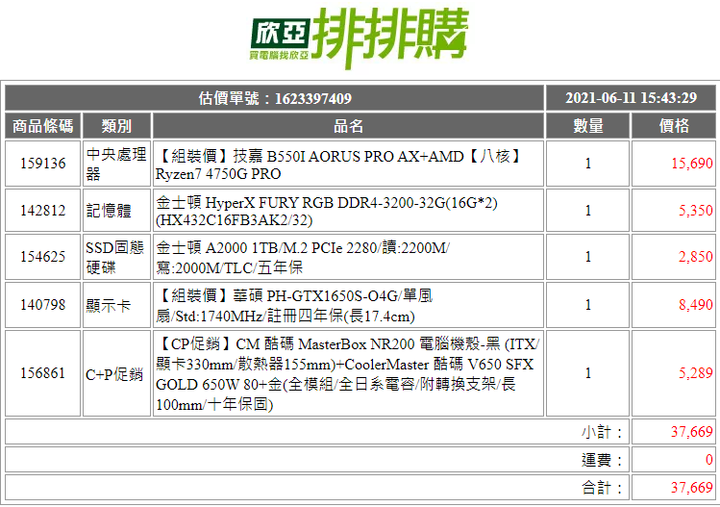This screenshot has height=507, width=720.
Task: Click the timestamp 2021-06-11 15:43:29
Action: coord(631,98)
